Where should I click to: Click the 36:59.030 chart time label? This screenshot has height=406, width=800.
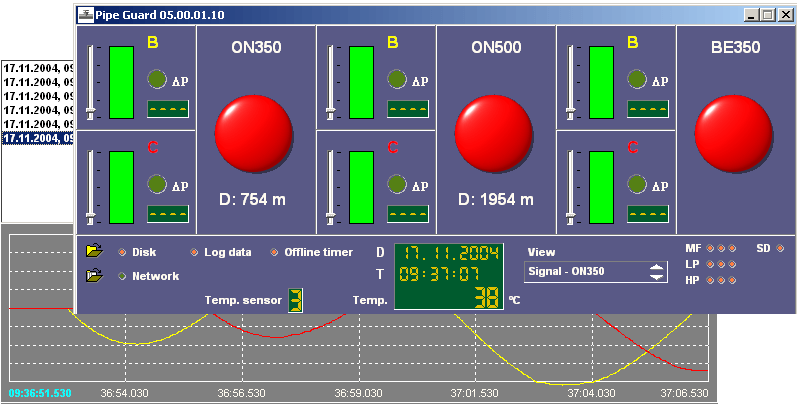coord(358,393)
